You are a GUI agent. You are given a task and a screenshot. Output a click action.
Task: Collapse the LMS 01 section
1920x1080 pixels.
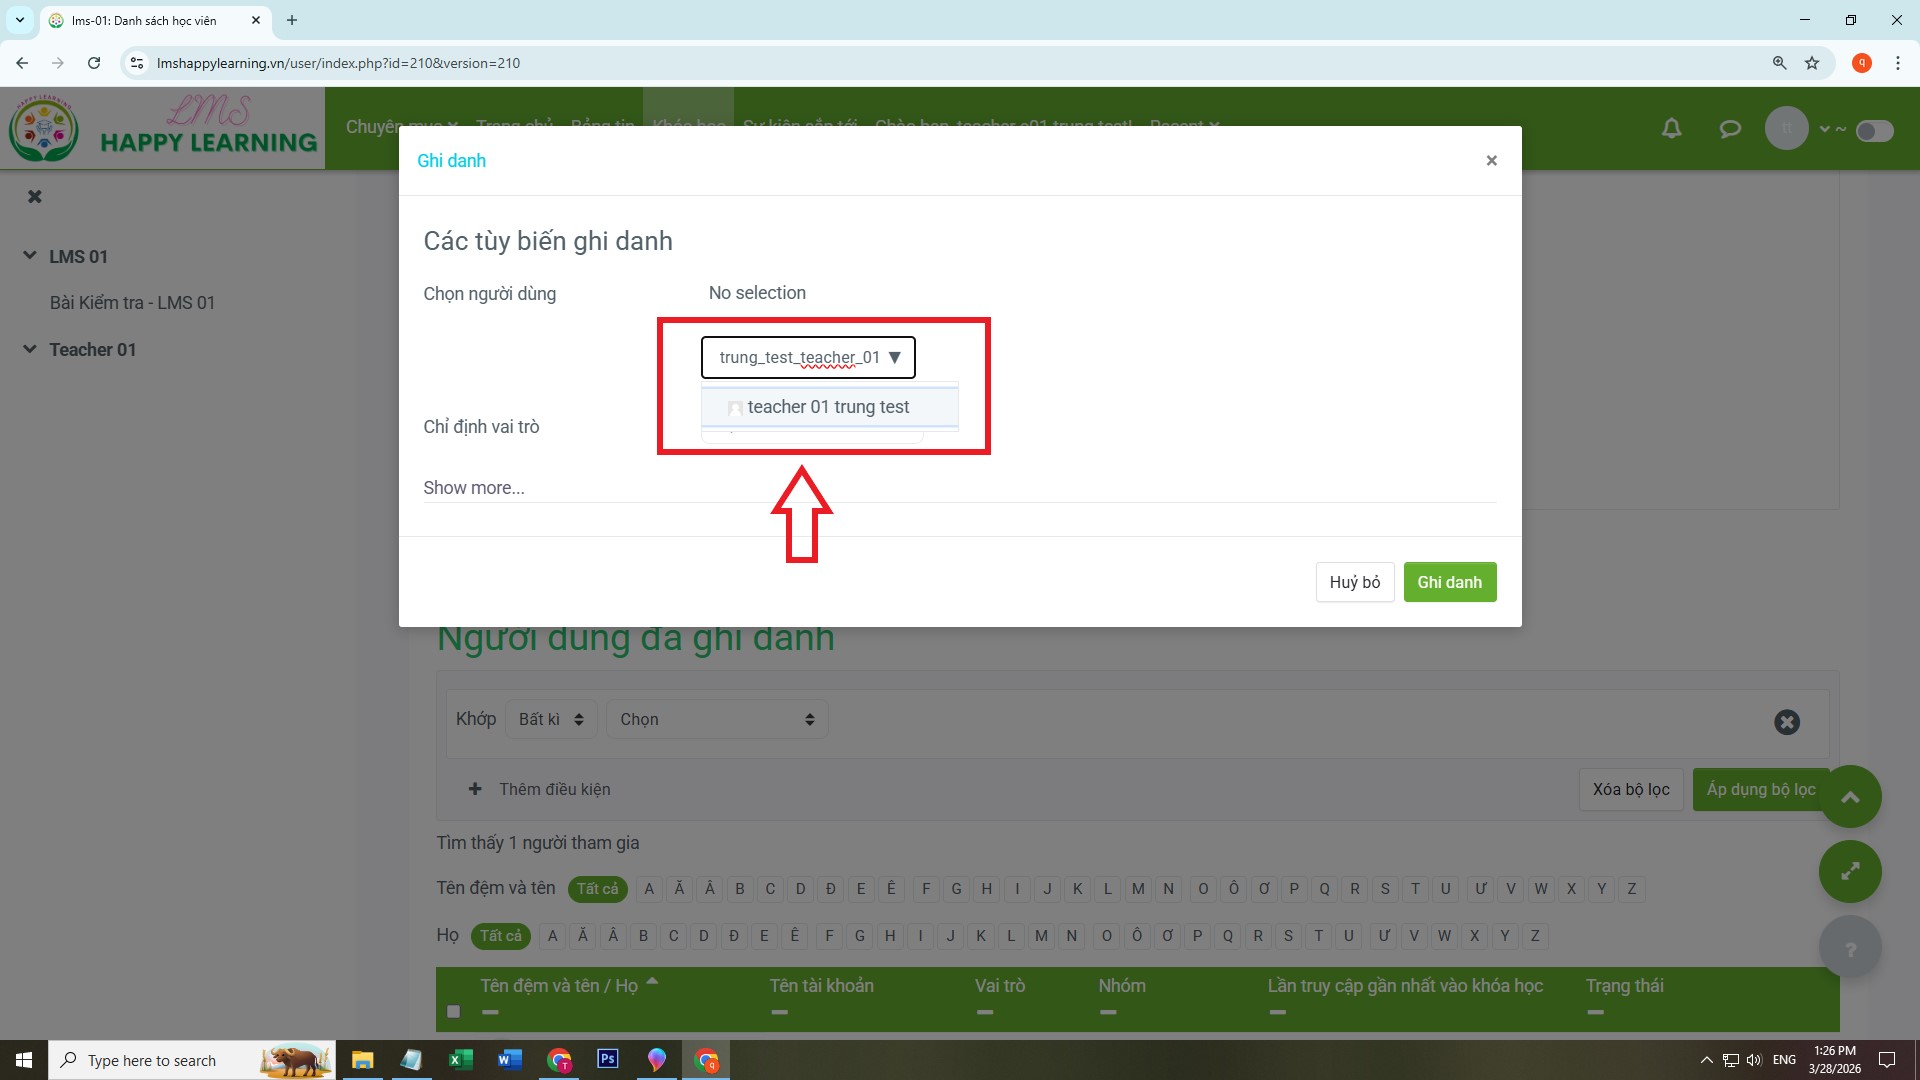coord(30,256)
